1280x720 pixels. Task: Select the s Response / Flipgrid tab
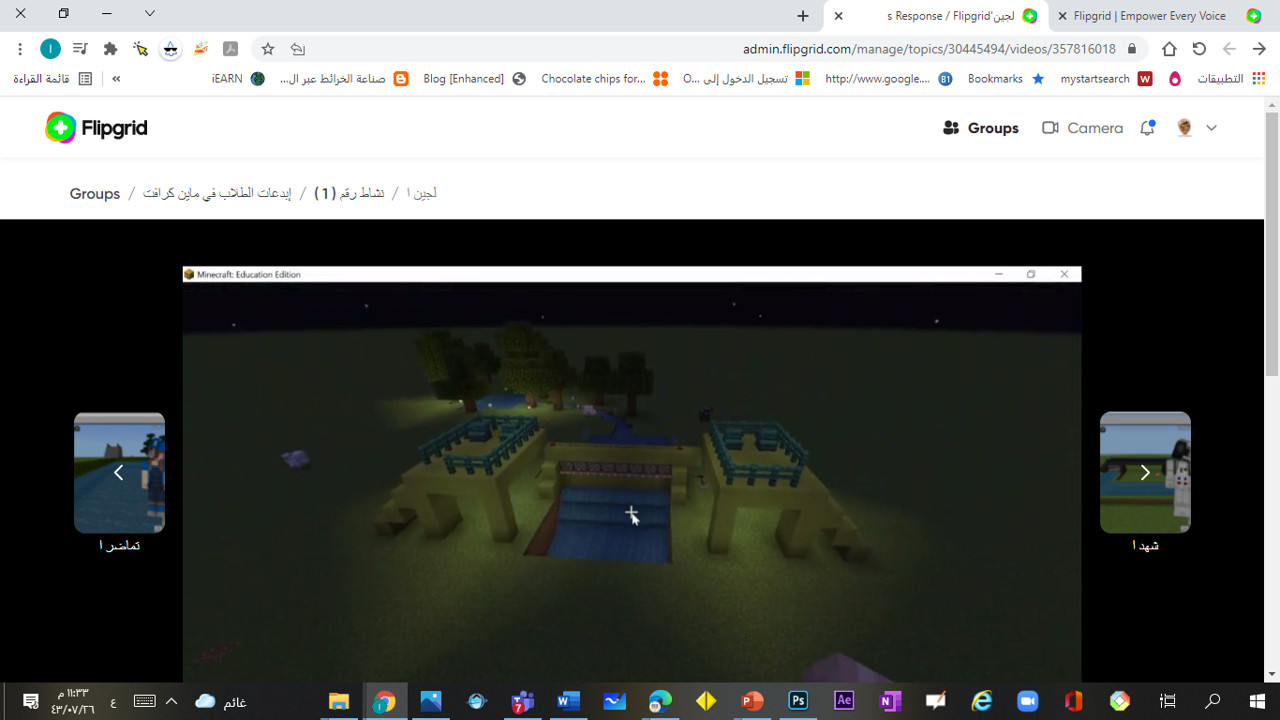pos(950,15)
